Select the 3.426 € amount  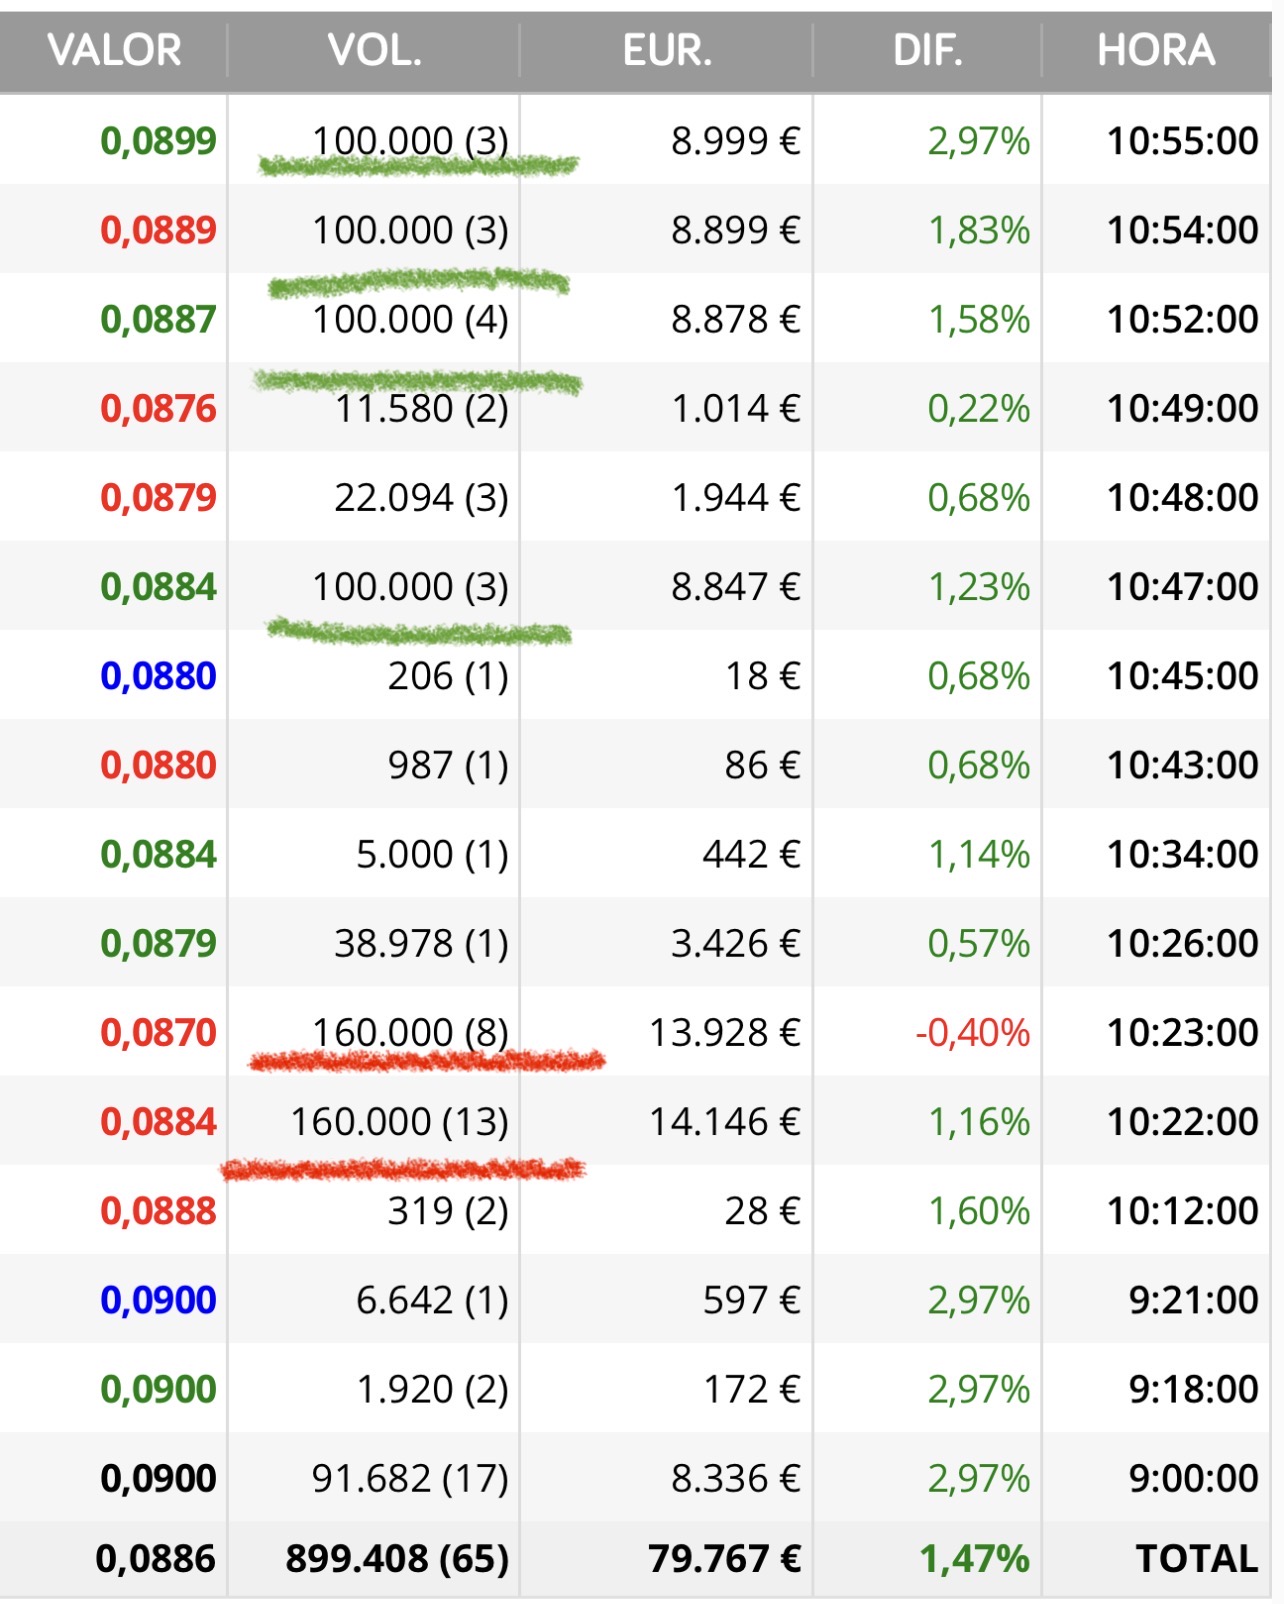[x=736, y=943]
